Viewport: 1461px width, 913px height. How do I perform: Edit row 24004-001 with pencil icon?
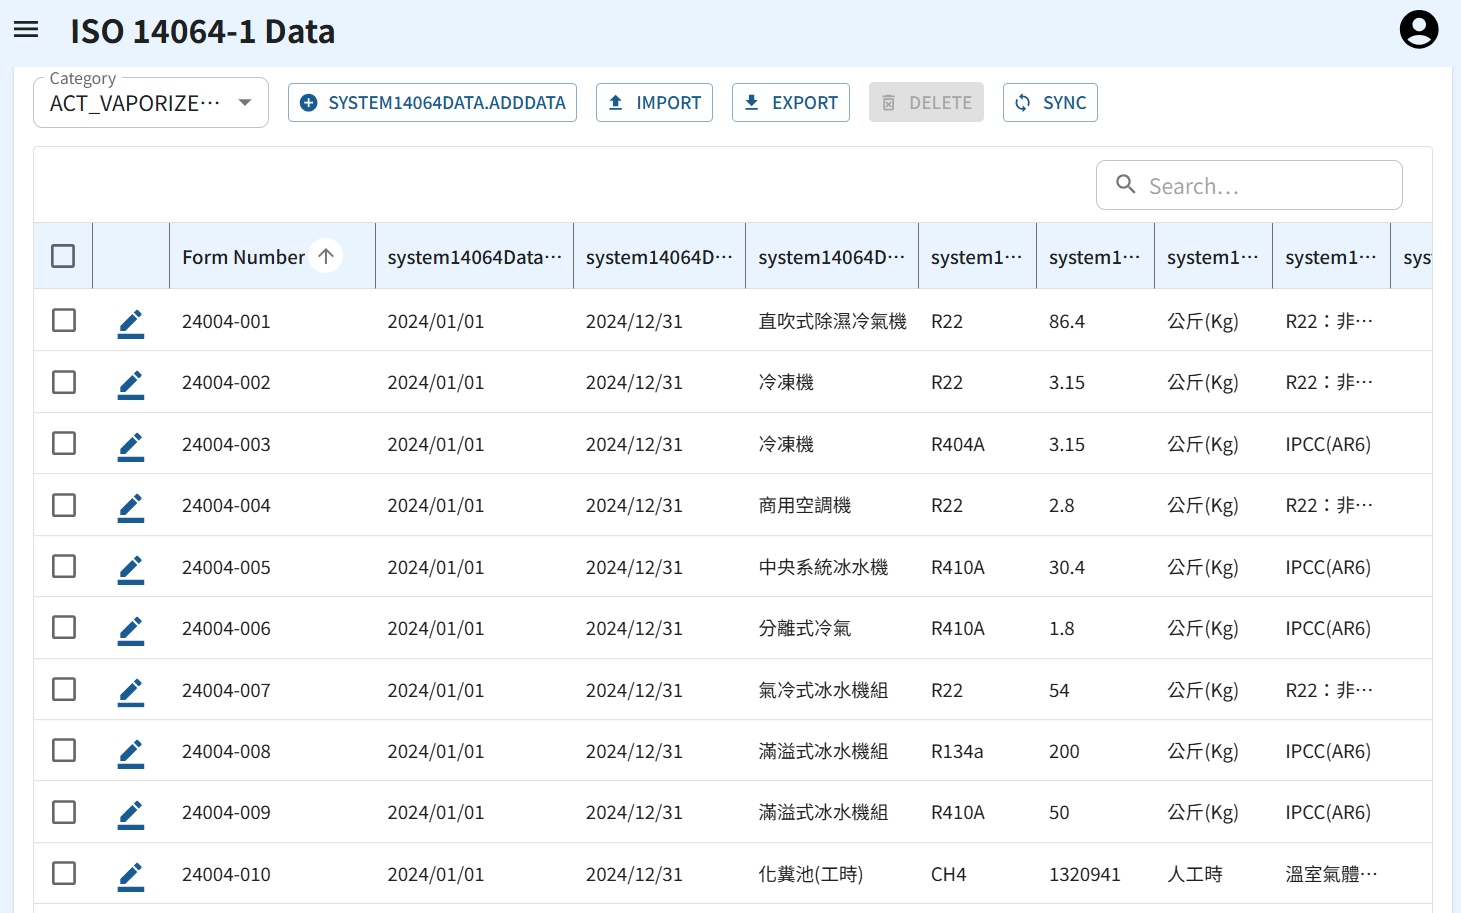(x=131, y=322)
